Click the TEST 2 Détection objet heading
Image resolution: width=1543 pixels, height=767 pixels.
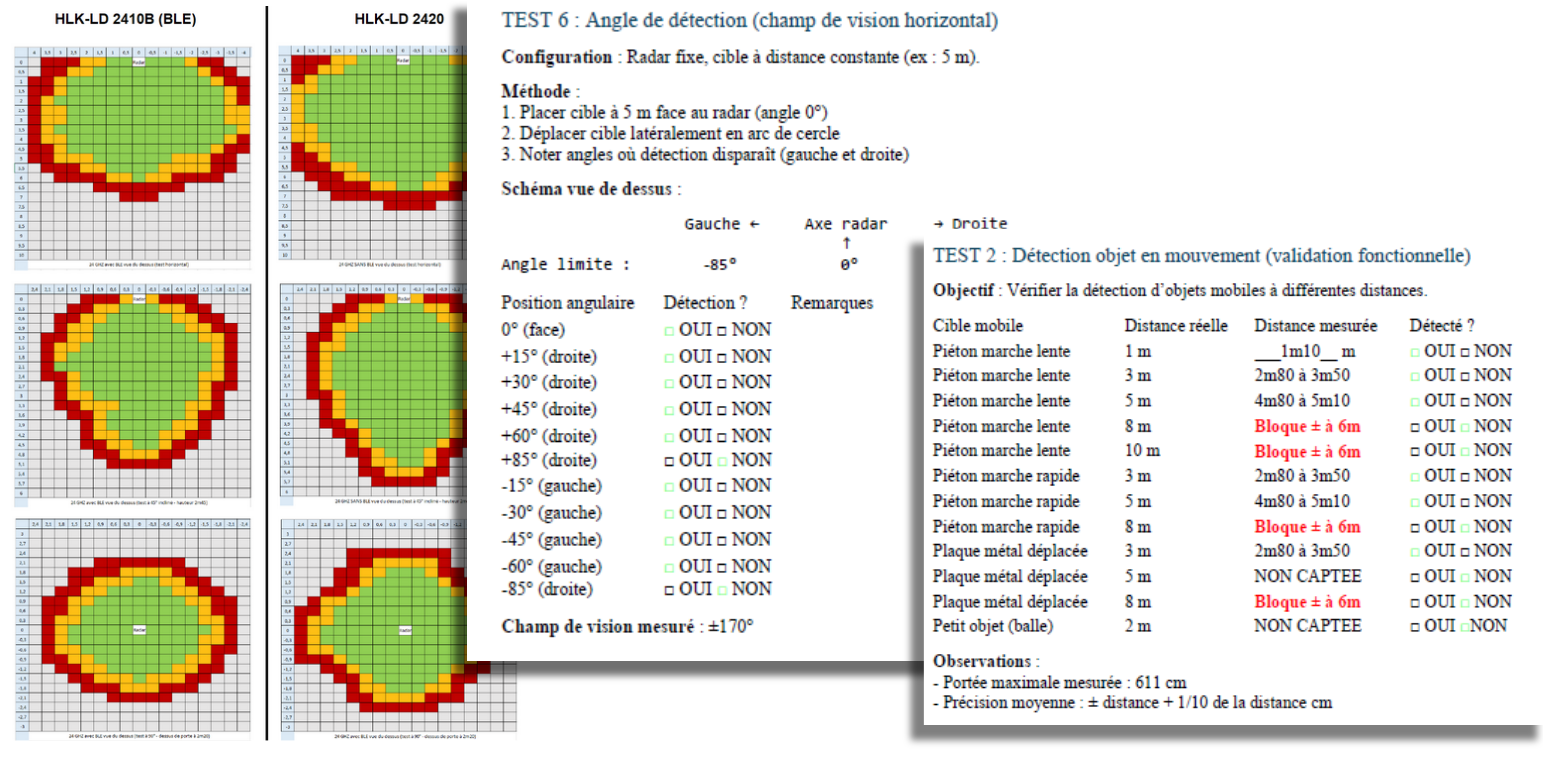click(x=1200, y=255)
